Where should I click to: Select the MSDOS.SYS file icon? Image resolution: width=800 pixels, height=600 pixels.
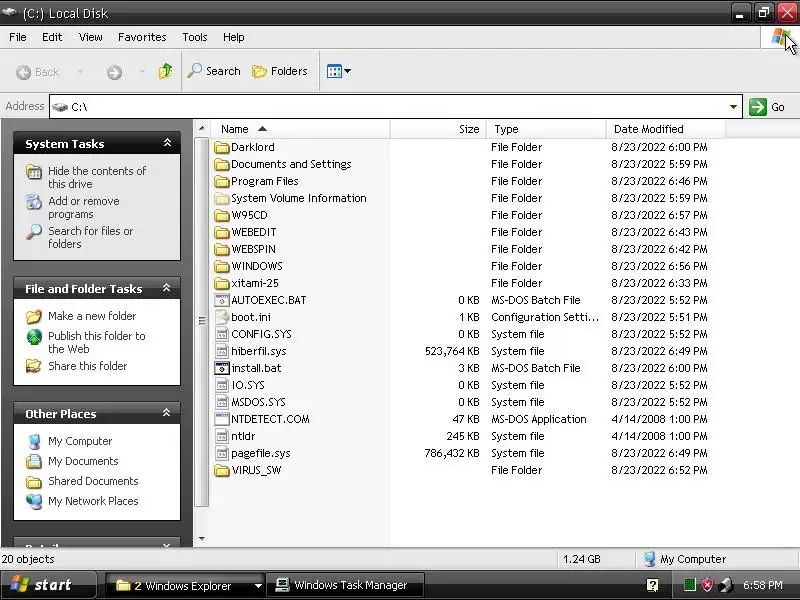pos(221,402)
